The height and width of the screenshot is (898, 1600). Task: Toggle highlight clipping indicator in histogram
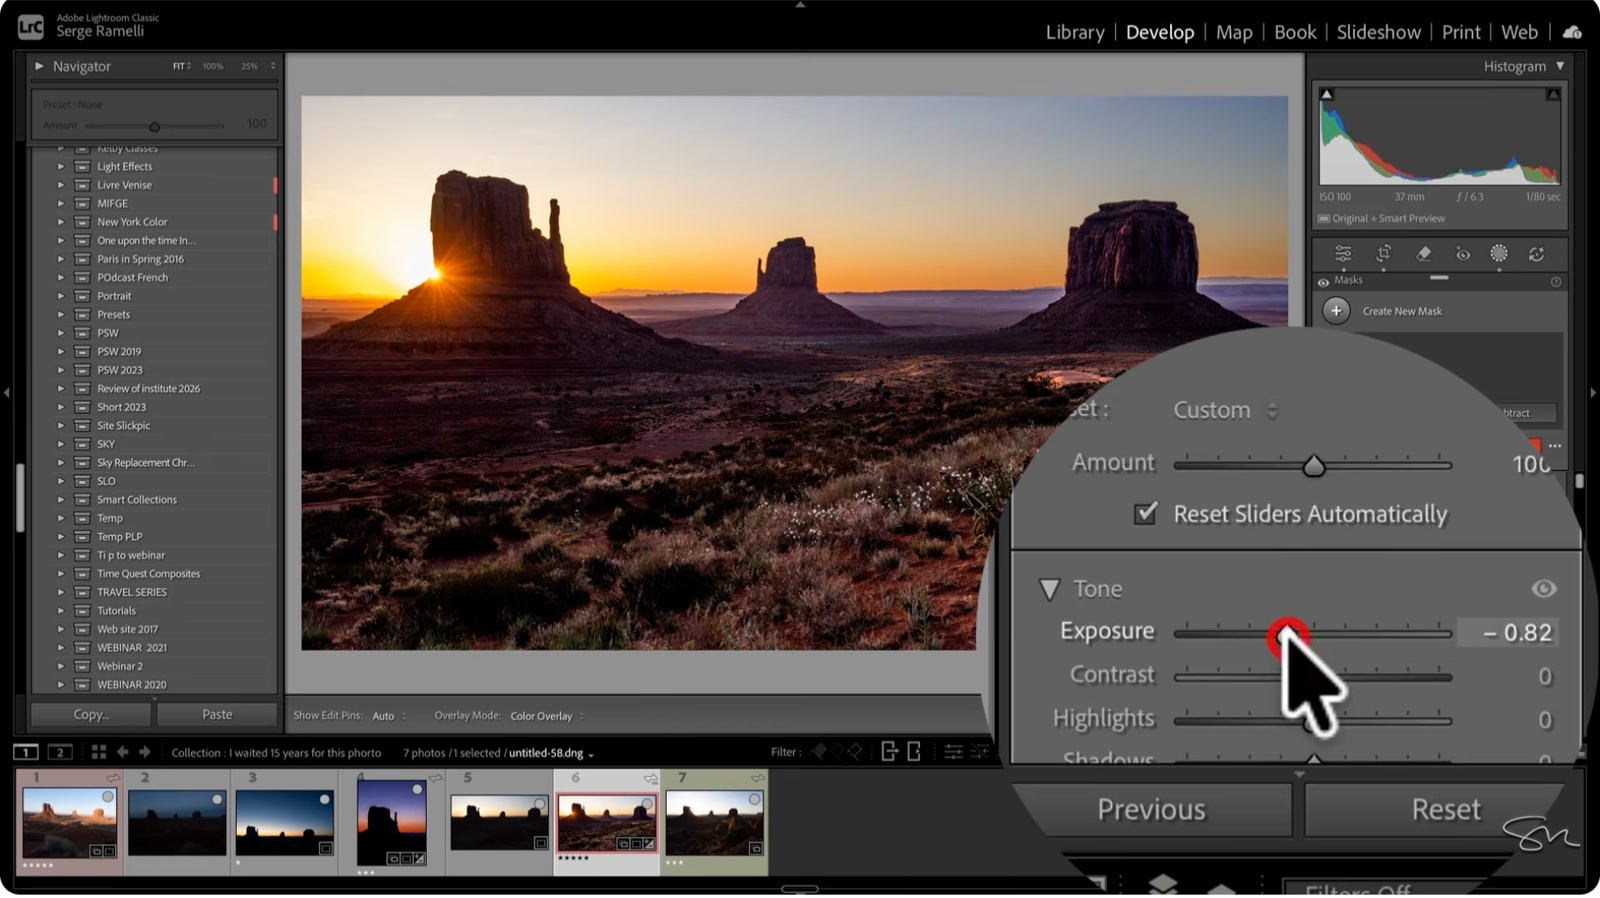click(1553, 95)
